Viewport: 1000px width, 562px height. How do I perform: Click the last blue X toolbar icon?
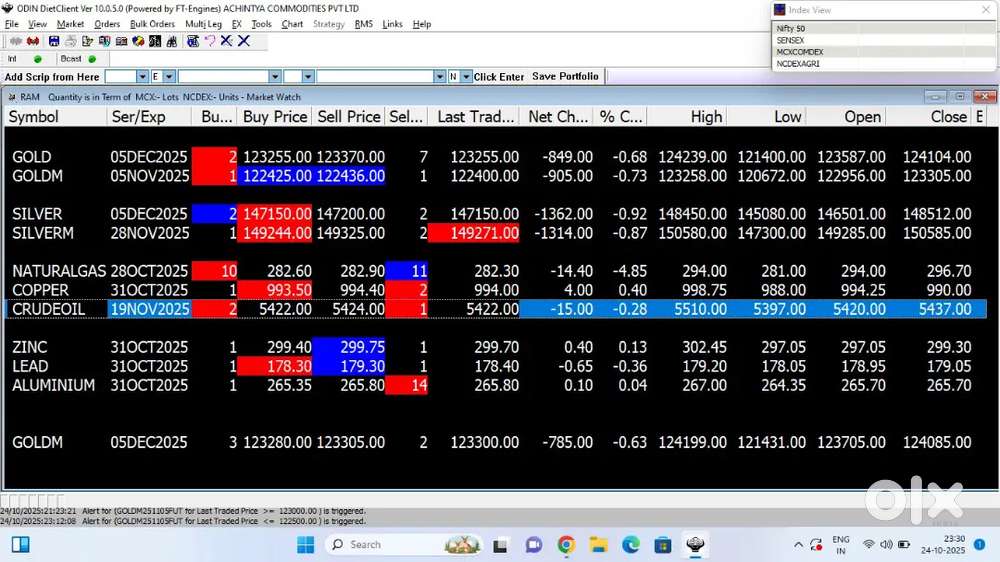coord(244,41)
